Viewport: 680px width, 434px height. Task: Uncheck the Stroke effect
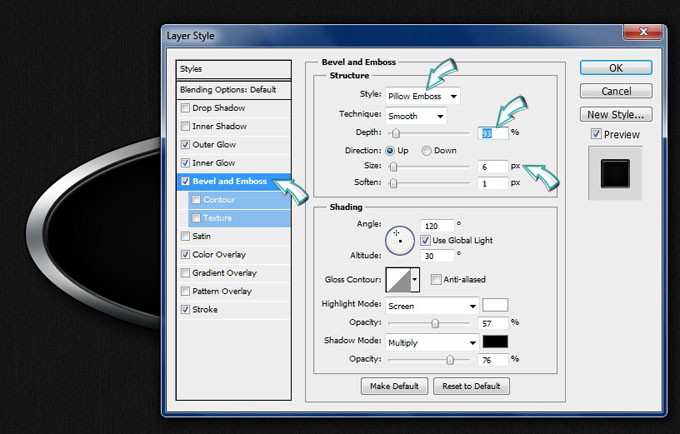click(x=185, y=310)
